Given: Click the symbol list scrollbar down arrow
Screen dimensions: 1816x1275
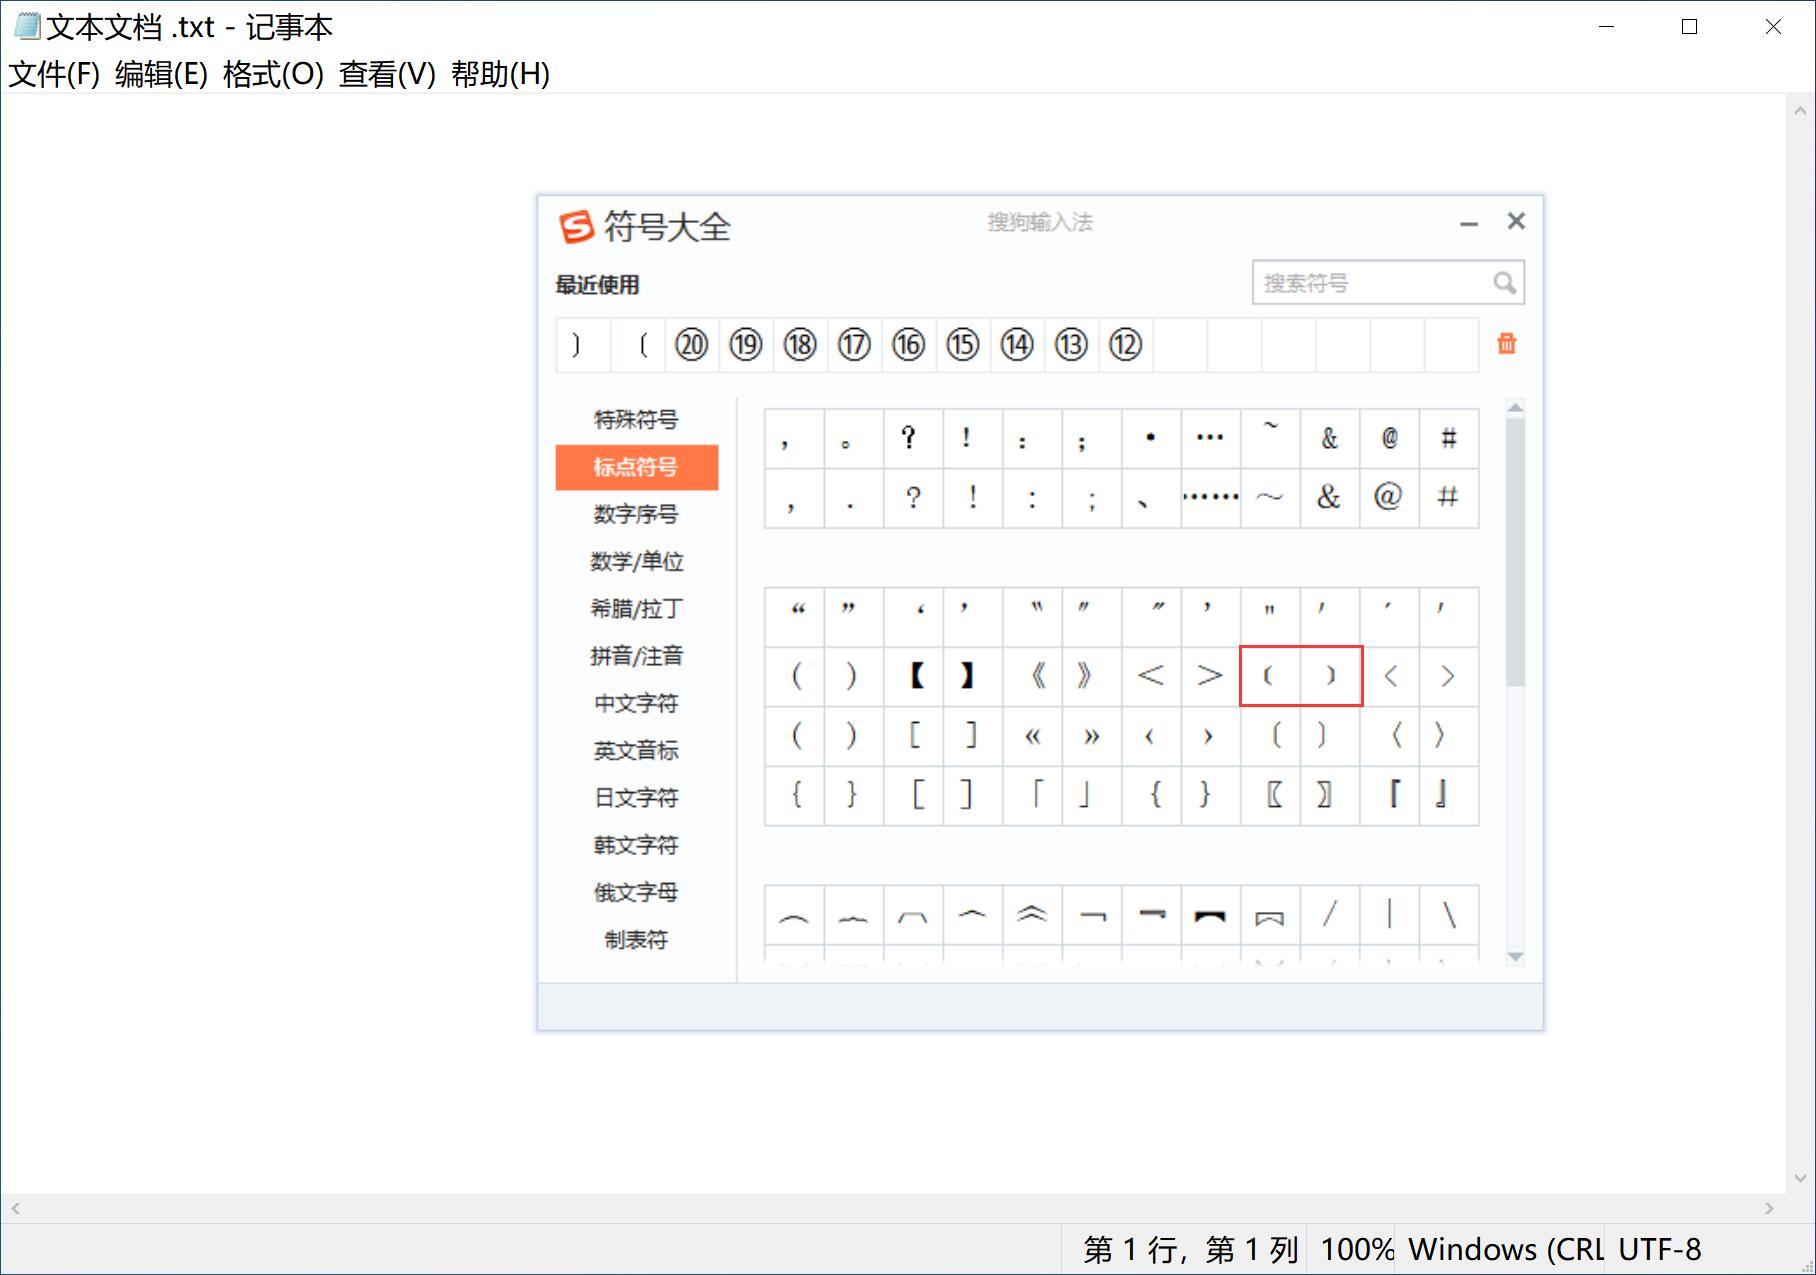Looking at the screenshot, I should pos(1515,957).
